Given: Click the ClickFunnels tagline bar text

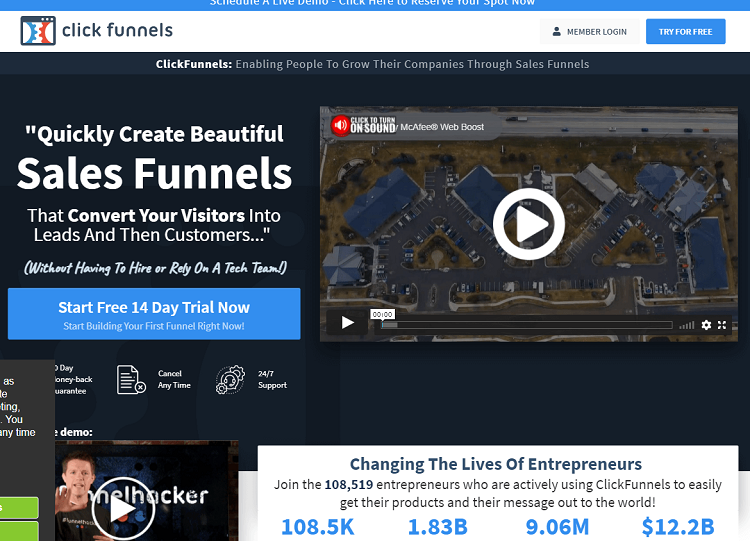Looking at the screenshot, I should [372, 64].
